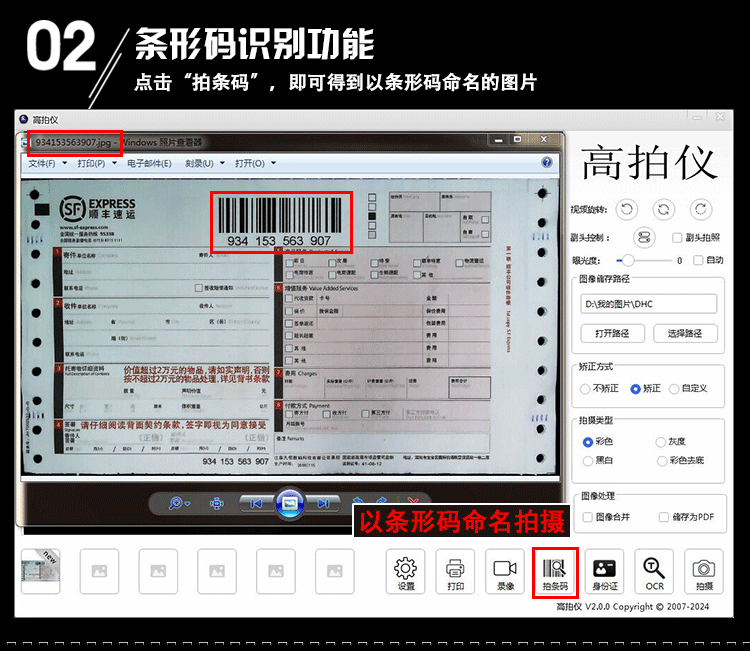Image resolution: width=750 pixels, height=651 pixels.
Task: Select the second empty thumbnail placeholder
Action: [158, 571]
